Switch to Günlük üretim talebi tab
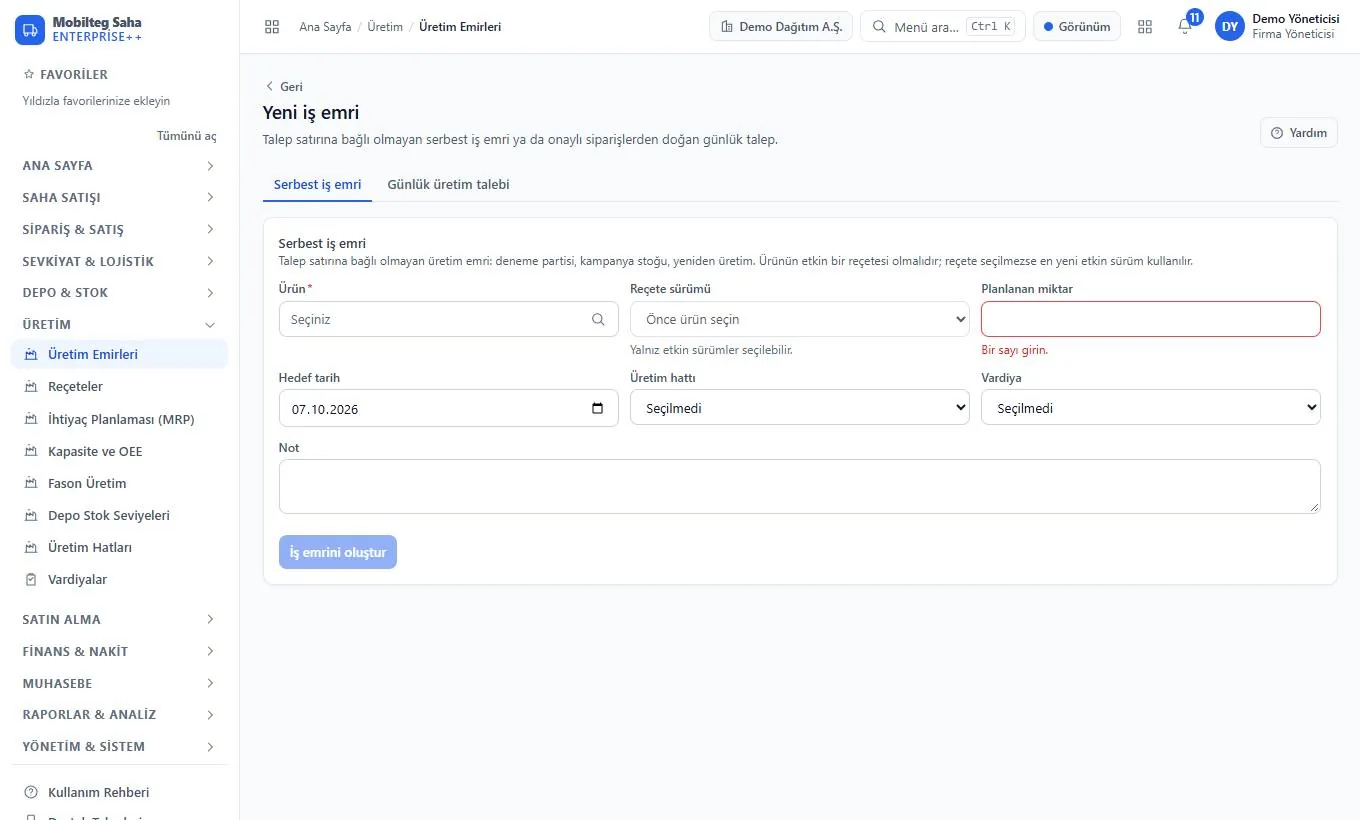Image resolution: width=1360 pixels, height=820 pixels. [x=448, y=184]
